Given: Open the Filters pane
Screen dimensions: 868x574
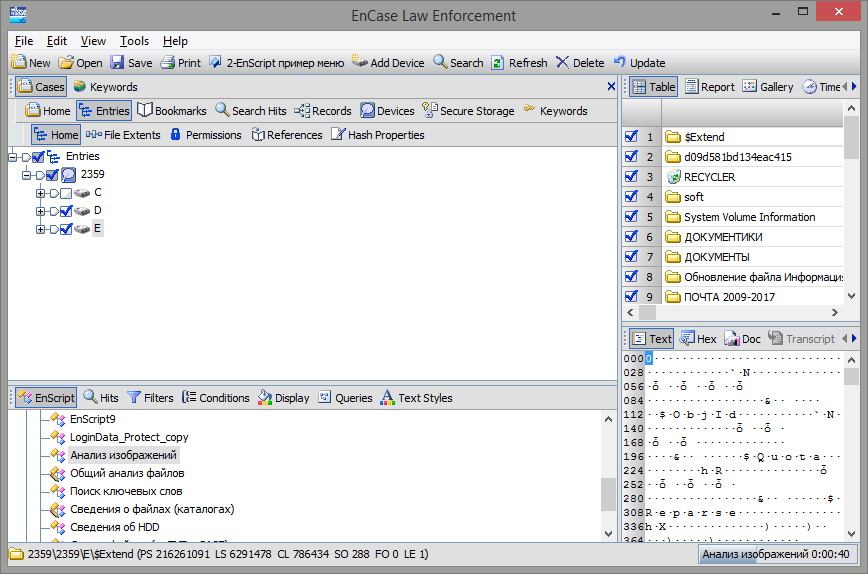Looking at the screenshot, I should [150, 397].
